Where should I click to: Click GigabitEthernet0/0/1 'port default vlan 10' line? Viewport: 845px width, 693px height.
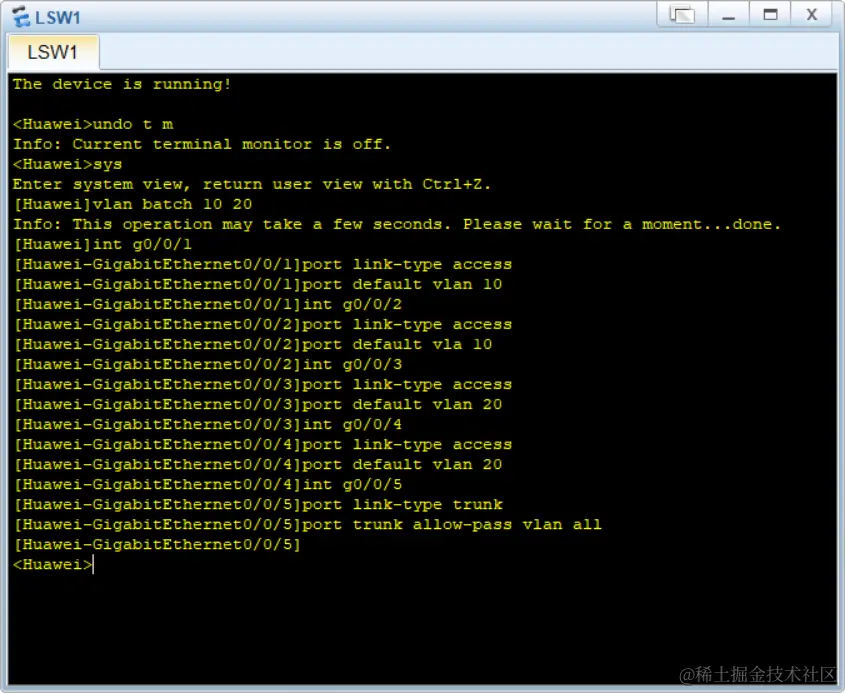coord(258,284)
